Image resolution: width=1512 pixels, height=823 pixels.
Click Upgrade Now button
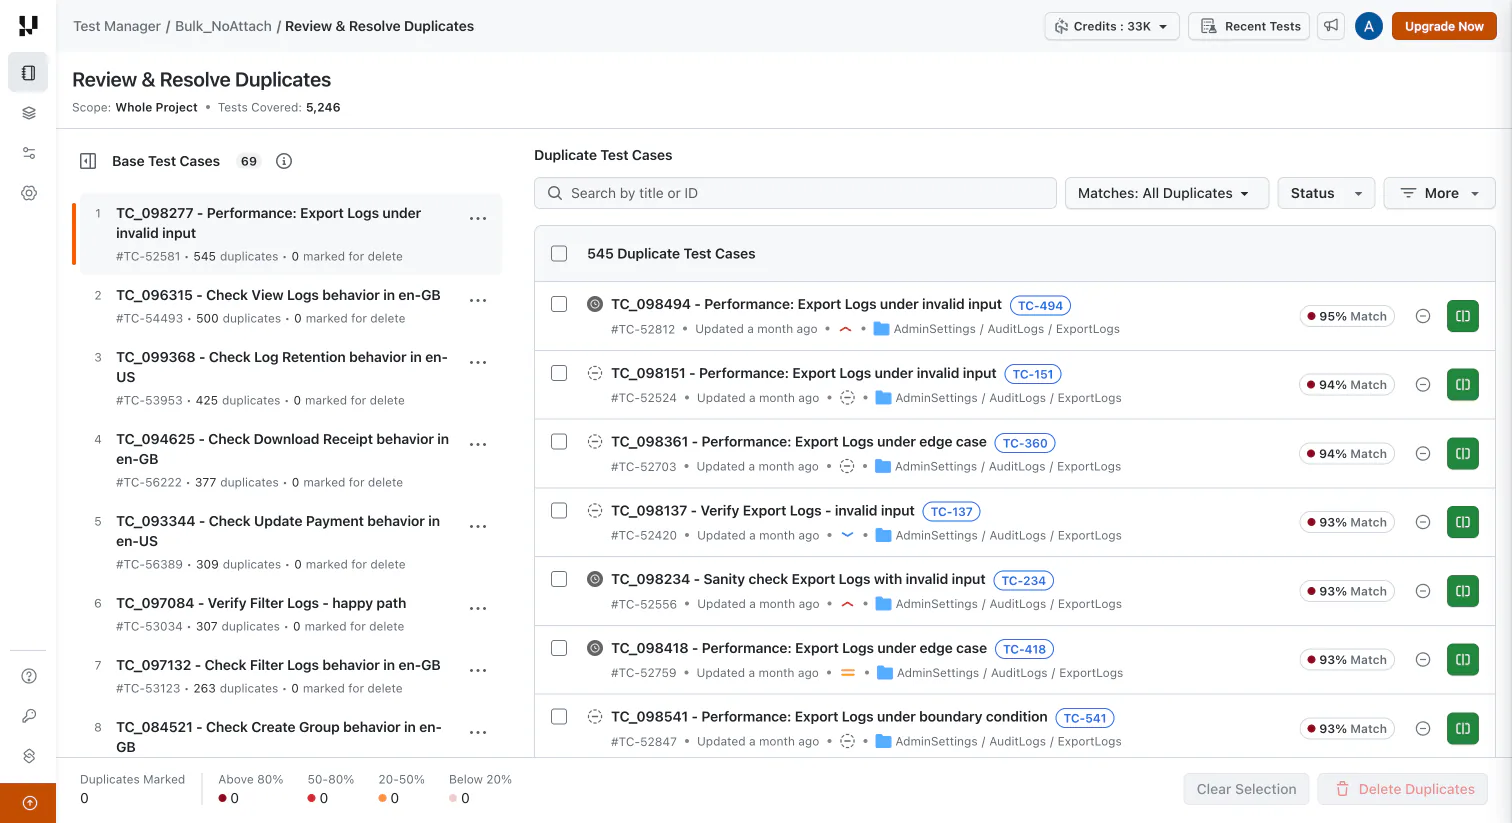click(x=1444, y=26)
